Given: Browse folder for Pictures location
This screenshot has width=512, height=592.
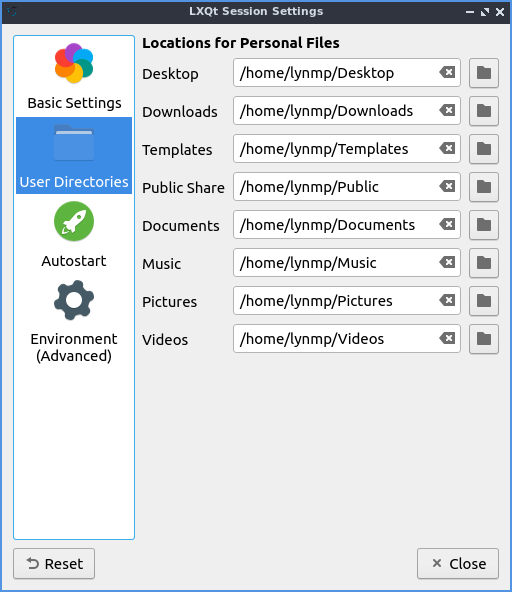Looking at the screenshot, I should point(484,301).
